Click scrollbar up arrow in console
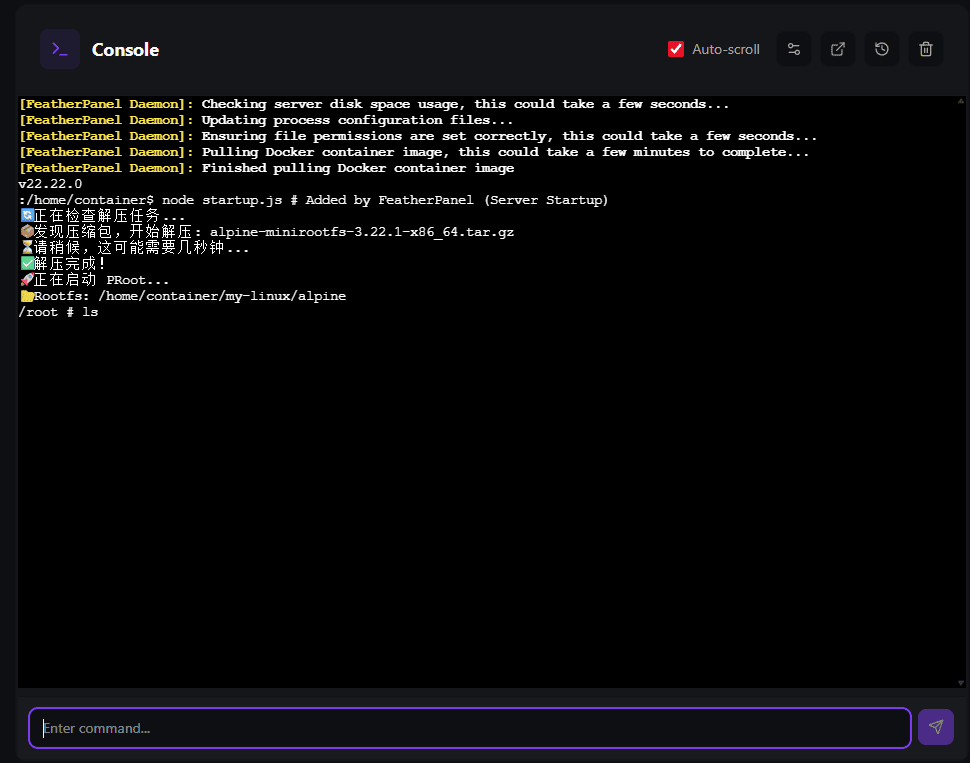The width and height of the screenshot is (970, 763). (x=961, y=102)
